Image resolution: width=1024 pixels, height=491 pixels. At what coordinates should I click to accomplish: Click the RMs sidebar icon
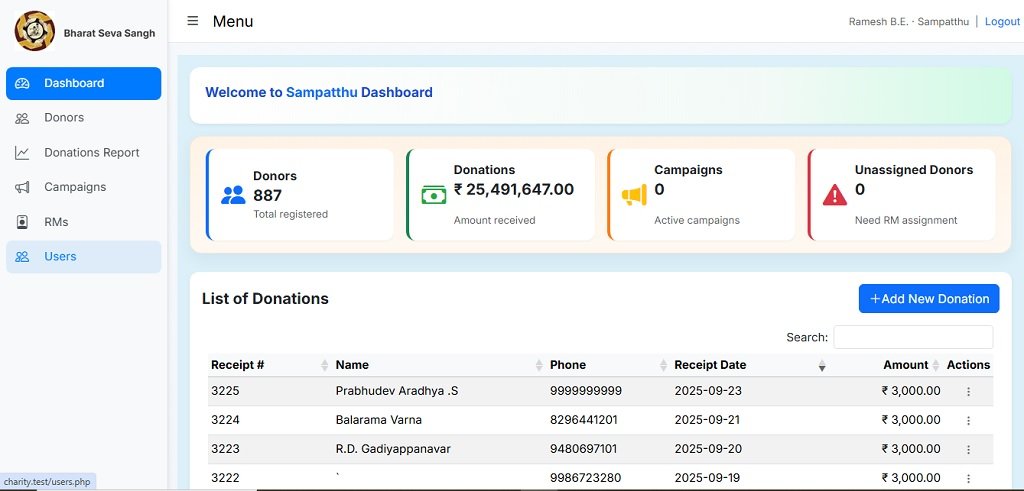22,222
